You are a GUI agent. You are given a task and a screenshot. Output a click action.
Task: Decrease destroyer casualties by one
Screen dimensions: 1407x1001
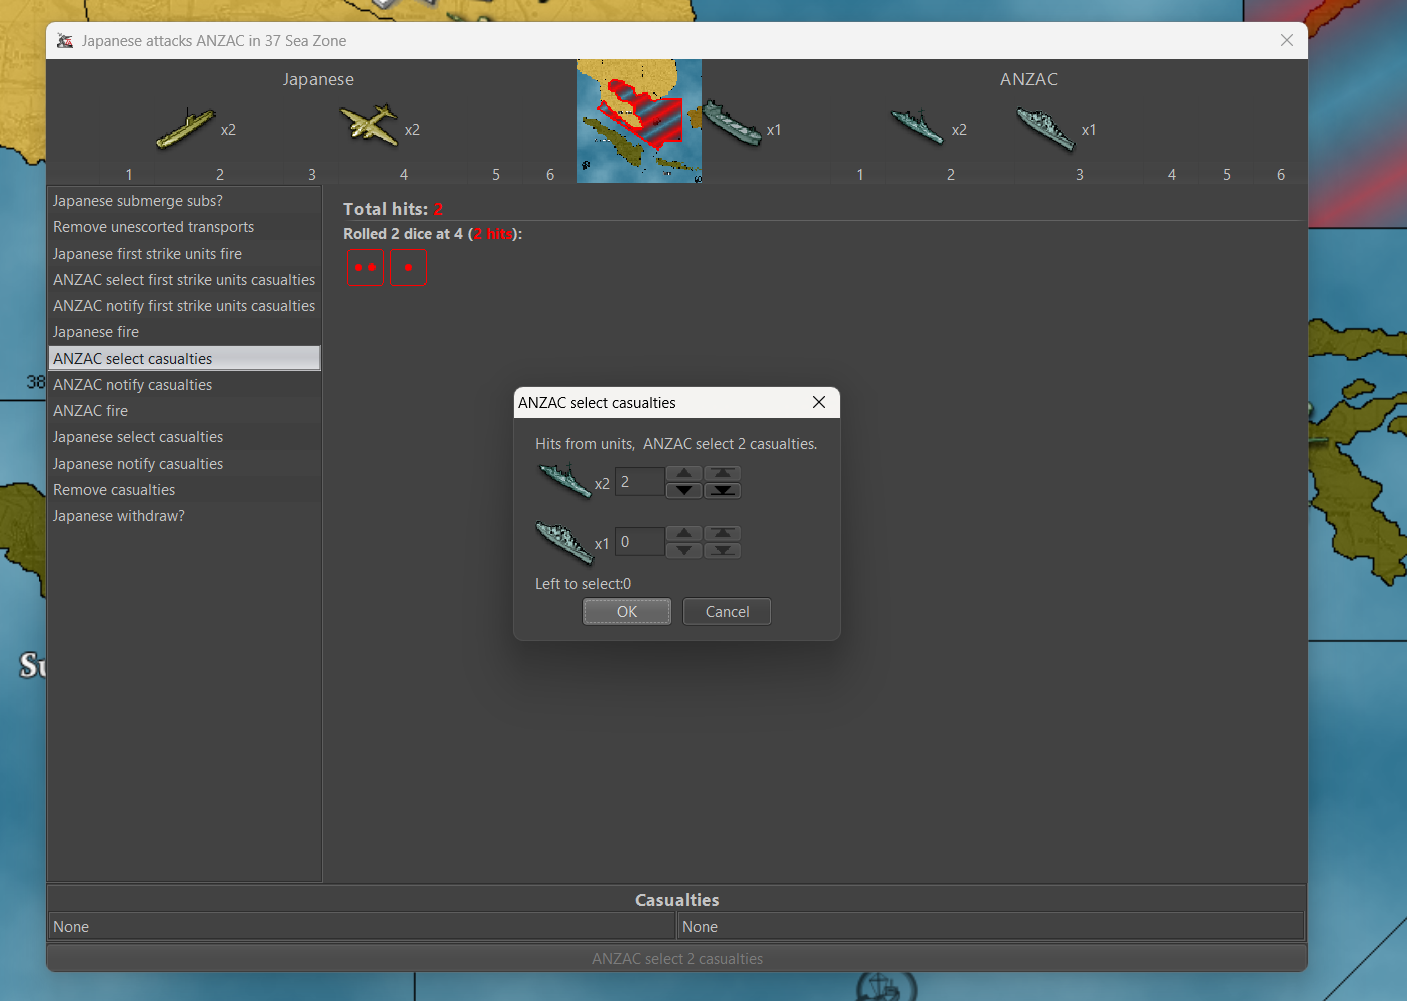pos(684,490)
